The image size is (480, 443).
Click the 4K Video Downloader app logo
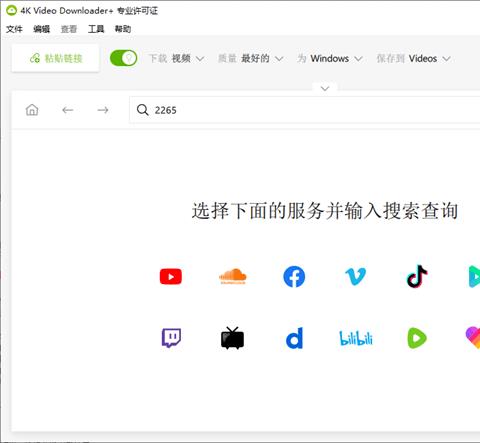click(11, 11)
